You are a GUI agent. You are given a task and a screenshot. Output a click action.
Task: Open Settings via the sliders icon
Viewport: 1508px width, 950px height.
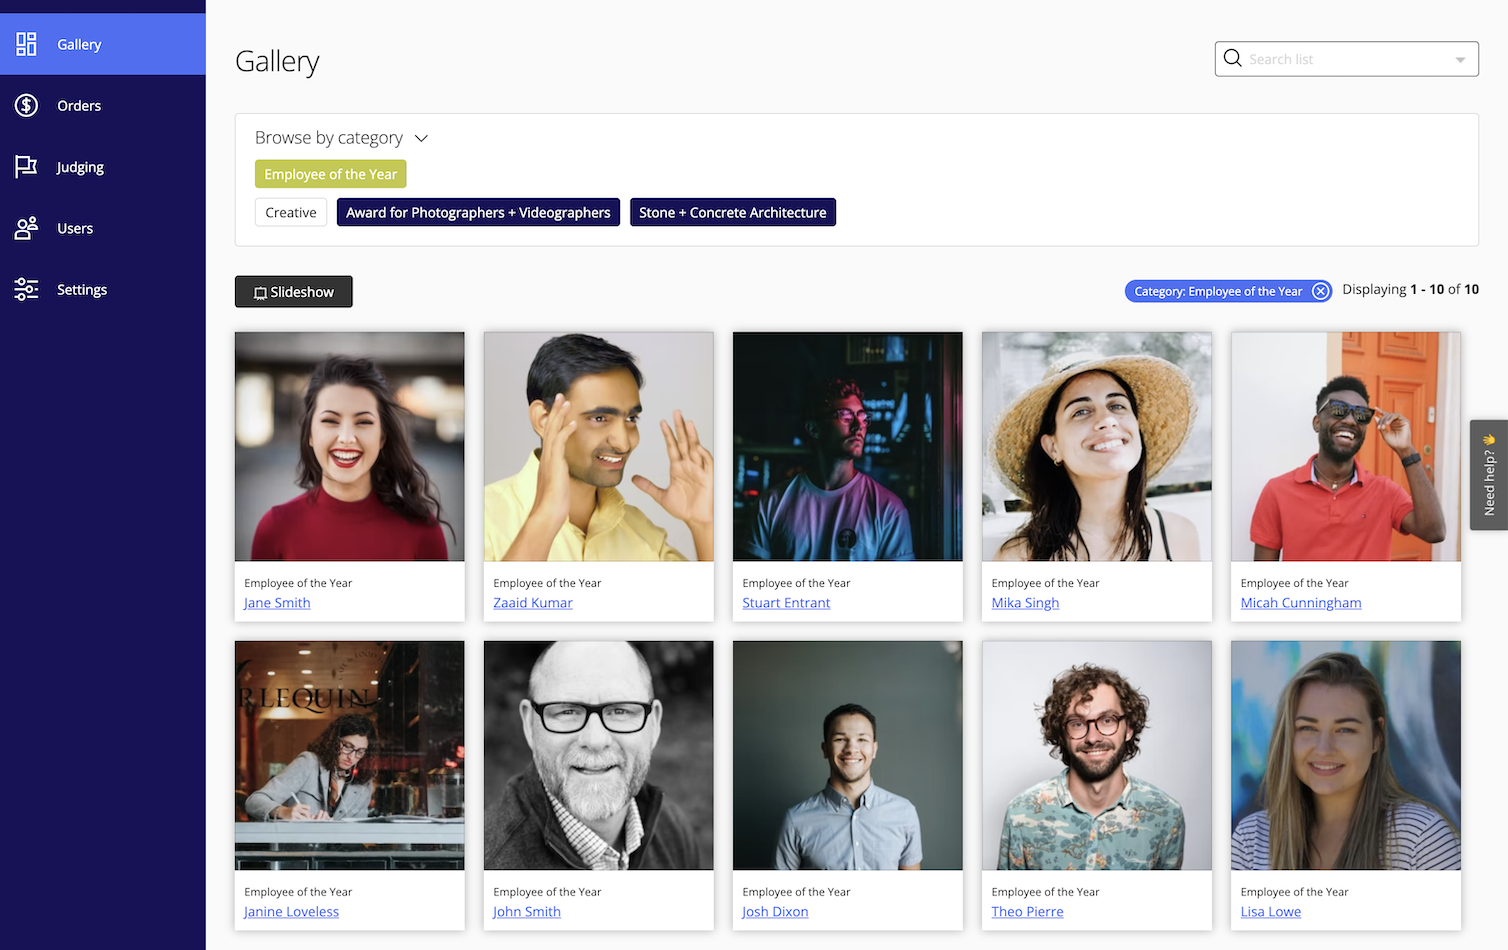pos(26,289)
